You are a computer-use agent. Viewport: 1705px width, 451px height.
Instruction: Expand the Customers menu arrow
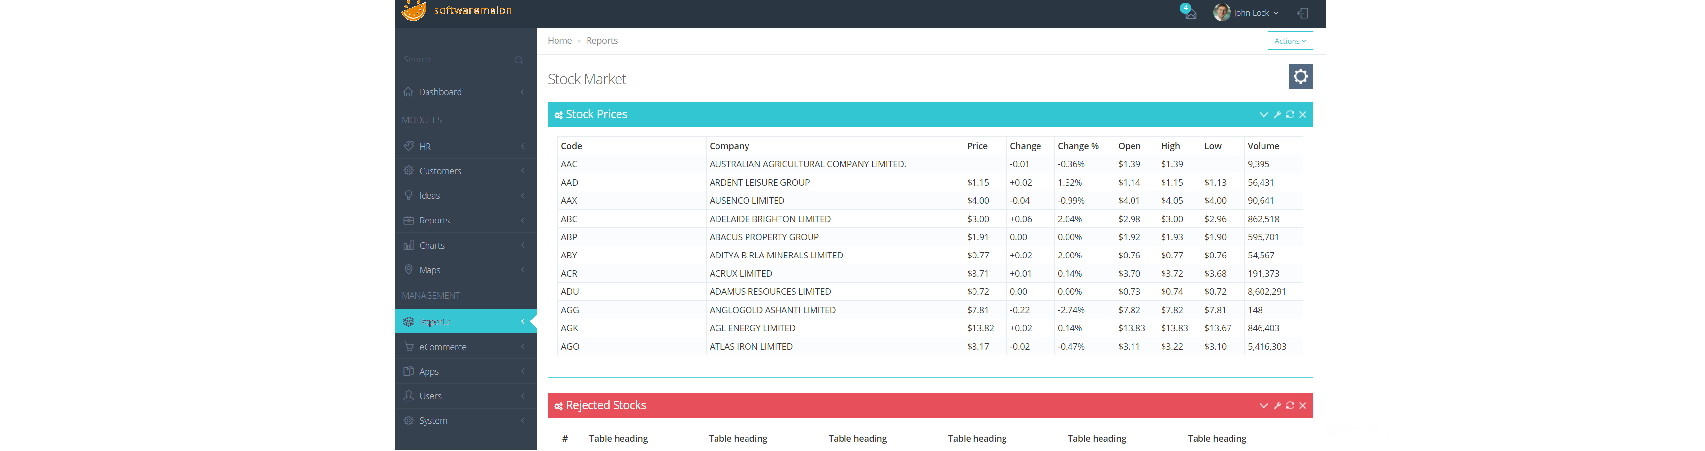522,171
